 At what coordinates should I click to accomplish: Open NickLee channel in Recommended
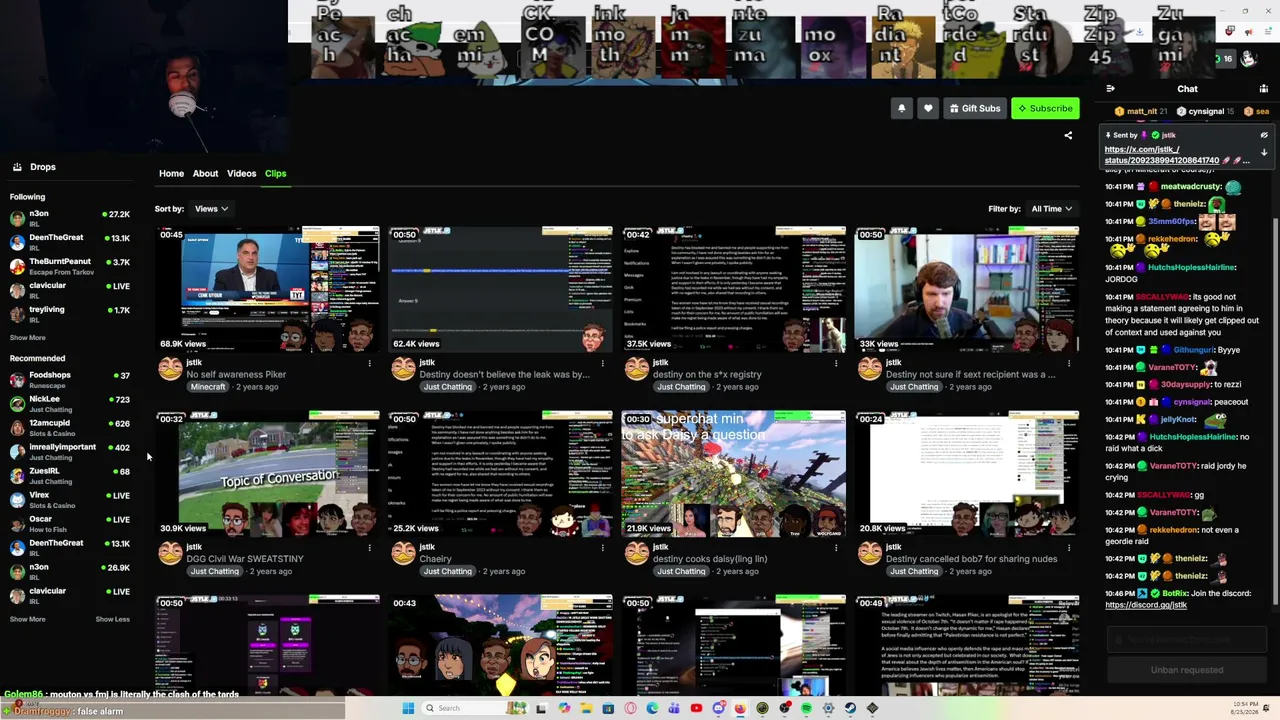[x=70, y=404]
